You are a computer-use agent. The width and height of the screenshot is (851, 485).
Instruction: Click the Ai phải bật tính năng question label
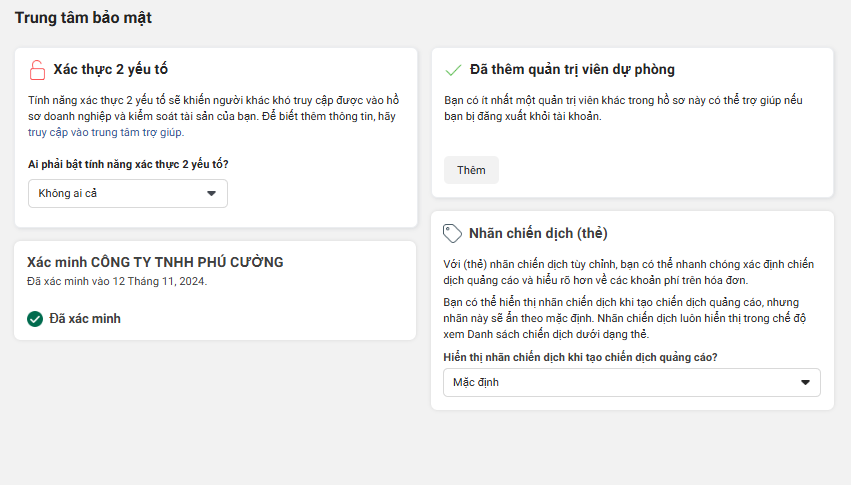click(x=135, y=164)
